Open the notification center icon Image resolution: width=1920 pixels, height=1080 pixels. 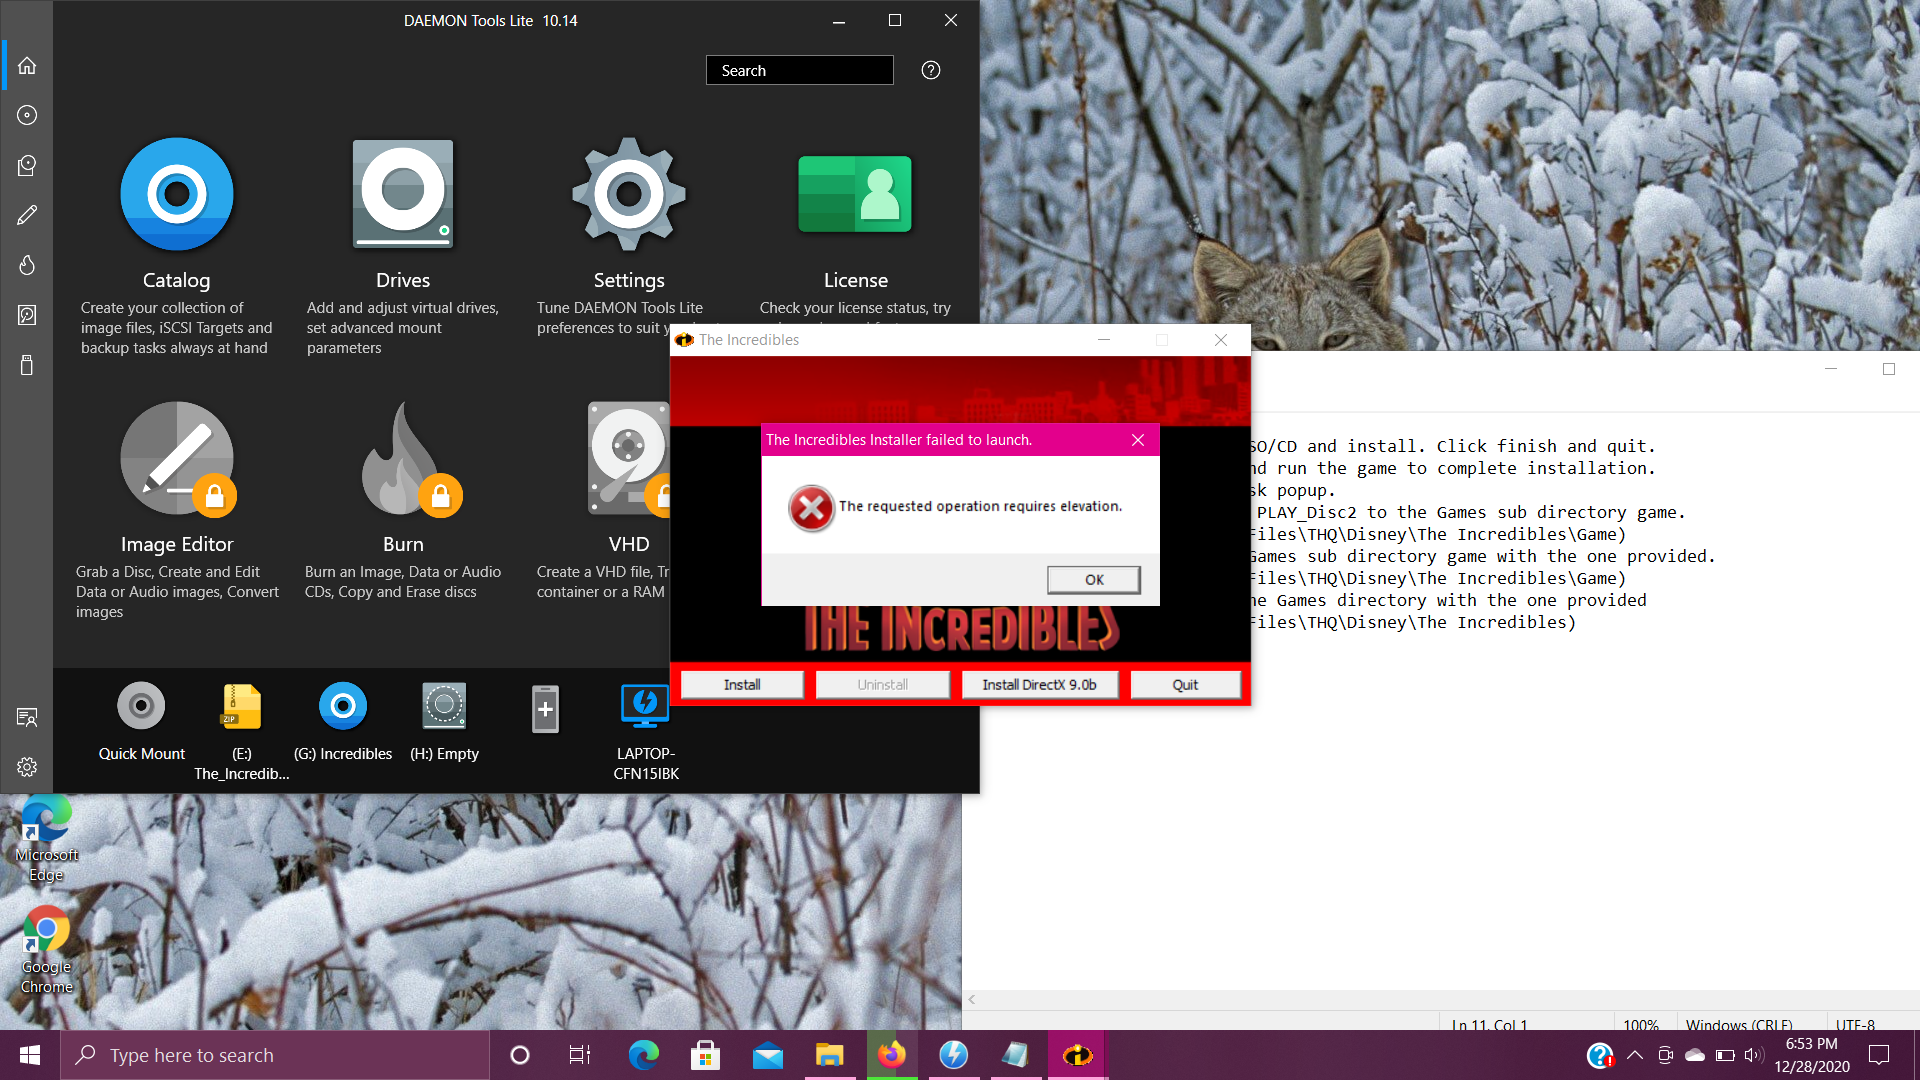[x=1879, y=1055]
